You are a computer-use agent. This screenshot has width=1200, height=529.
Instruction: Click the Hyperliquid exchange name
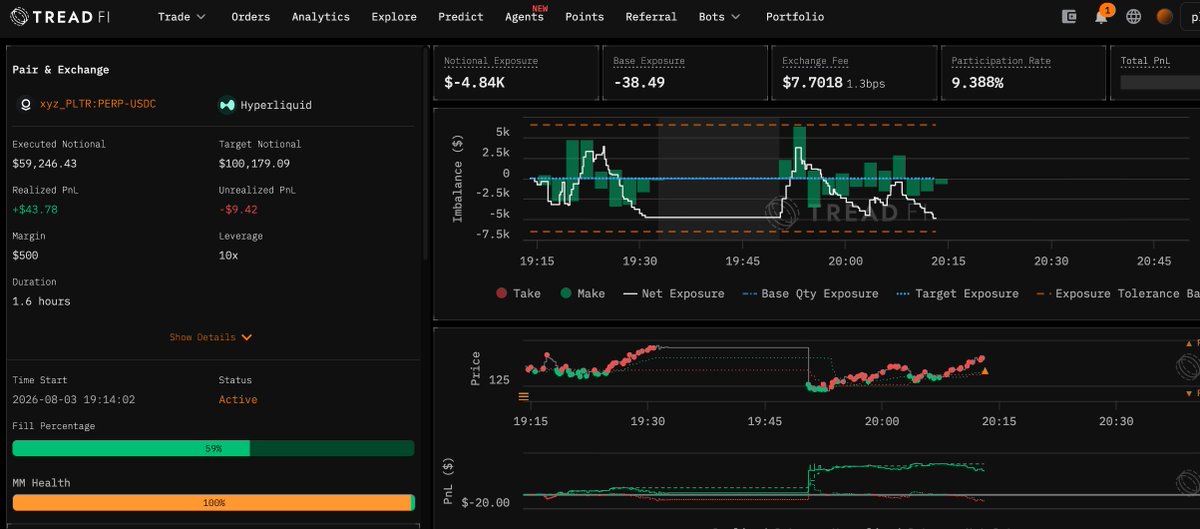coord(276,104)
